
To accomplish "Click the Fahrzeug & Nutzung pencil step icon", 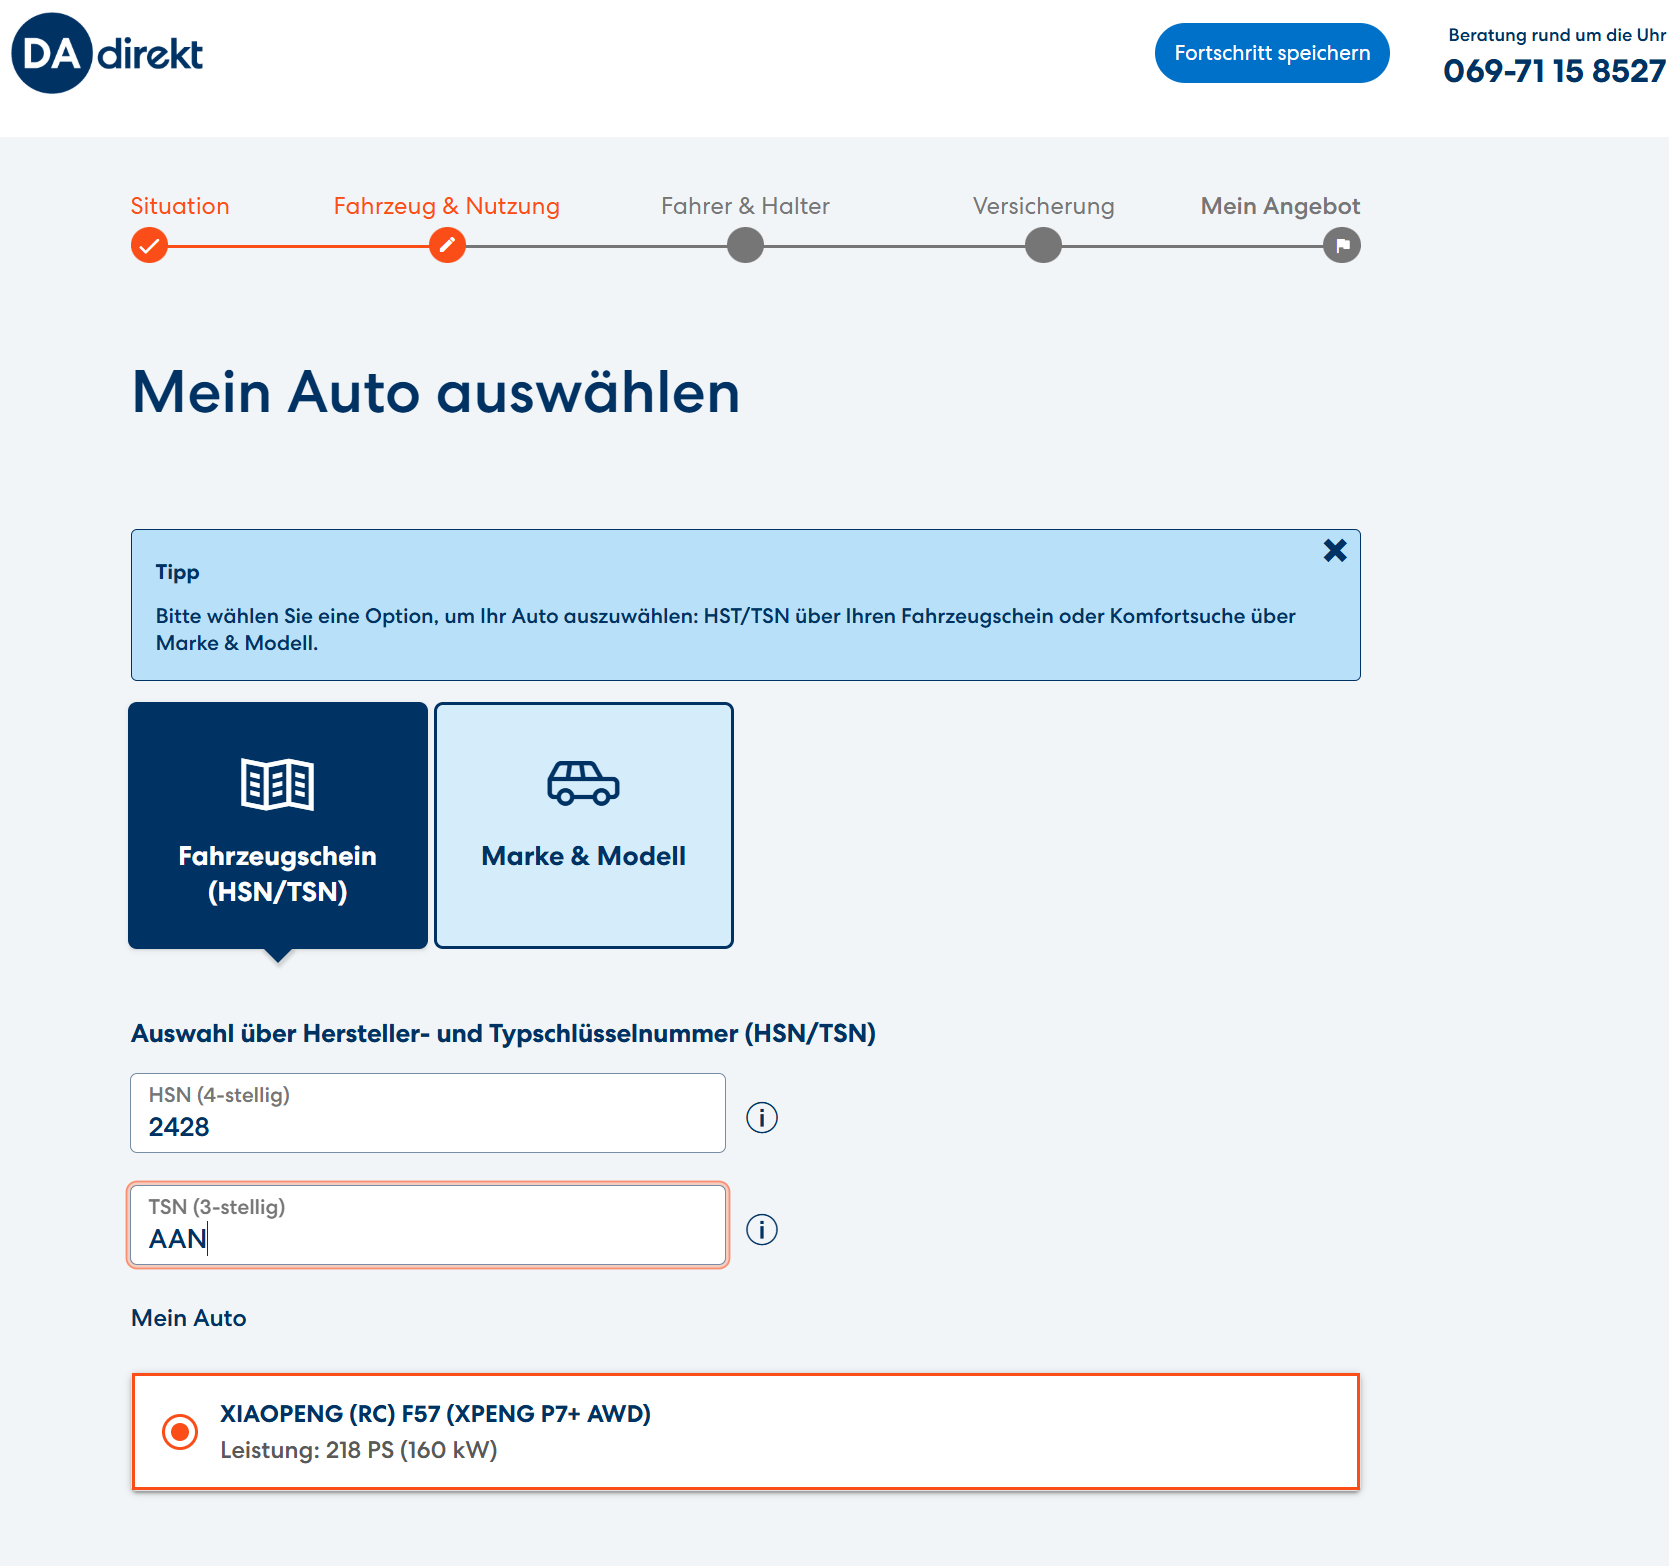I will coord(447,245).
